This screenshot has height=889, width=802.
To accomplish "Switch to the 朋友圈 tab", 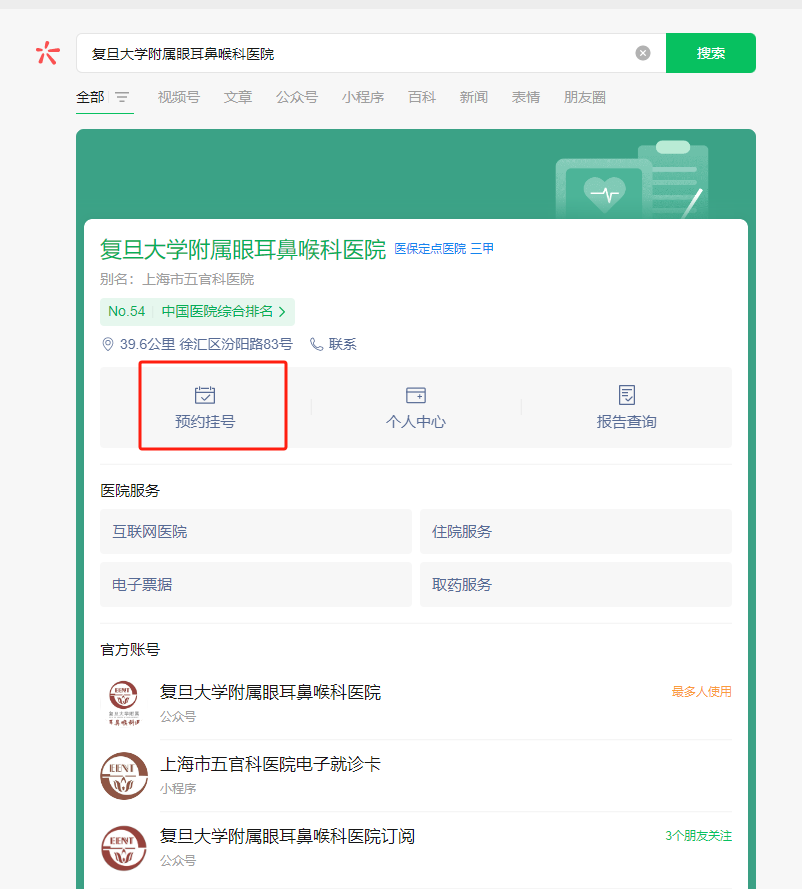I will (584, 98).
